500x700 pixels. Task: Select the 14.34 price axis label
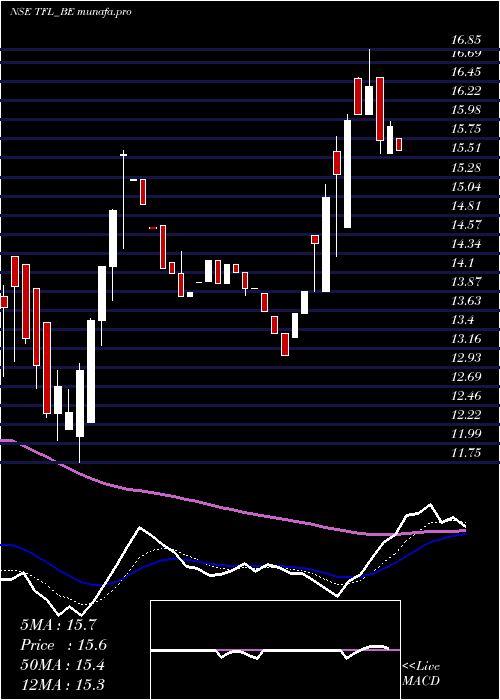click(466, 244)
